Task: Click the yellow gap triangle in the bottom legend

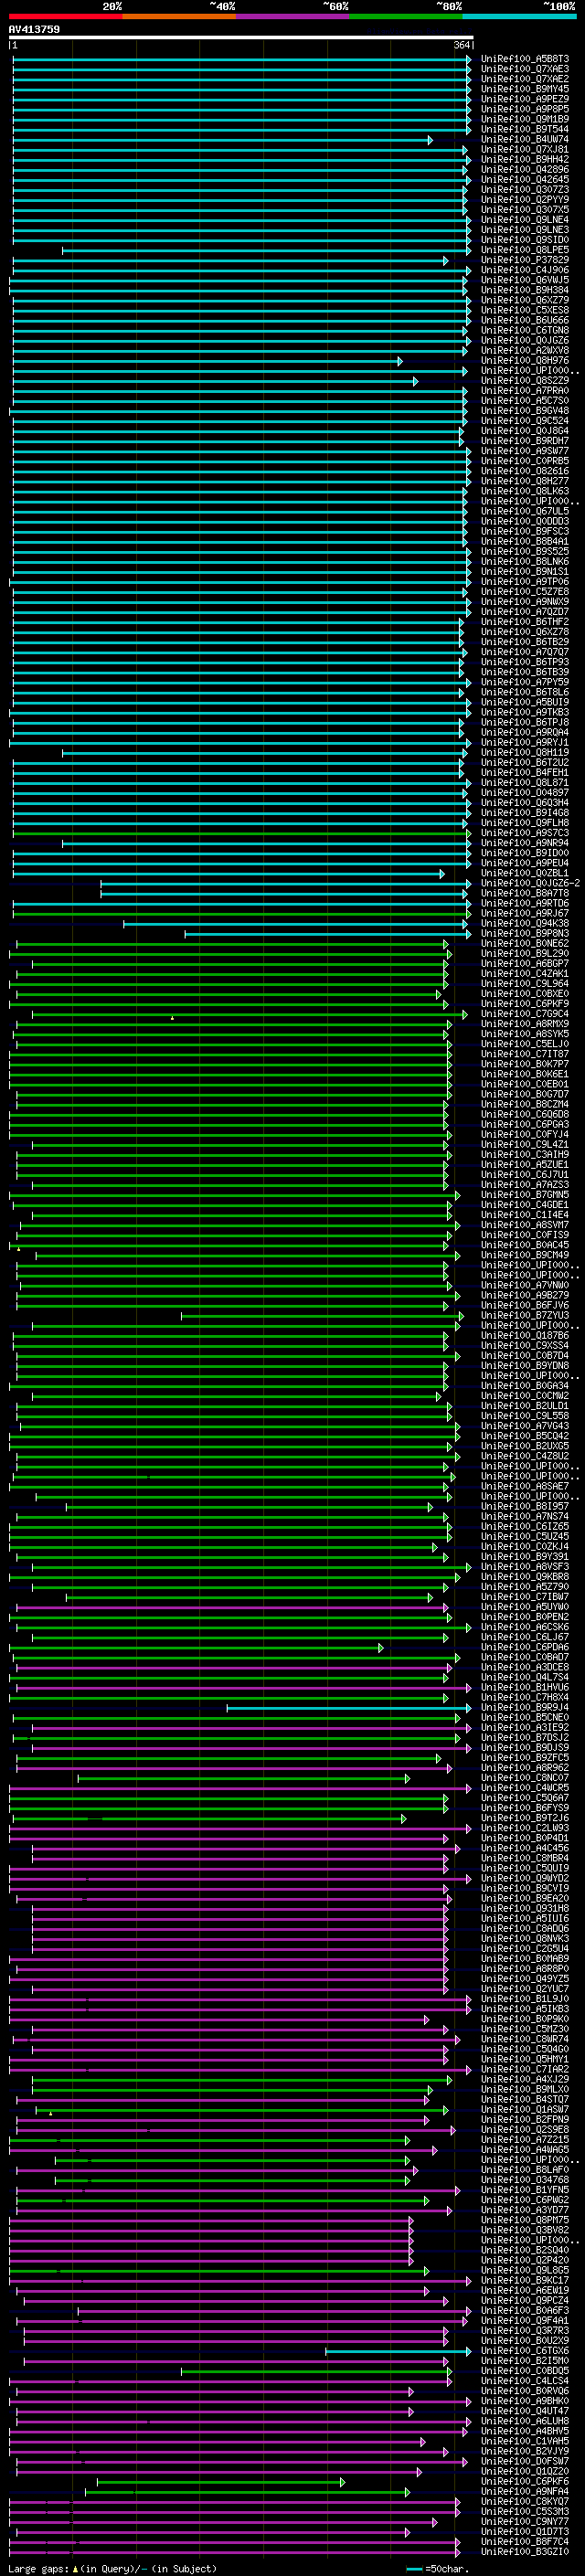Action: [75, 2568]
